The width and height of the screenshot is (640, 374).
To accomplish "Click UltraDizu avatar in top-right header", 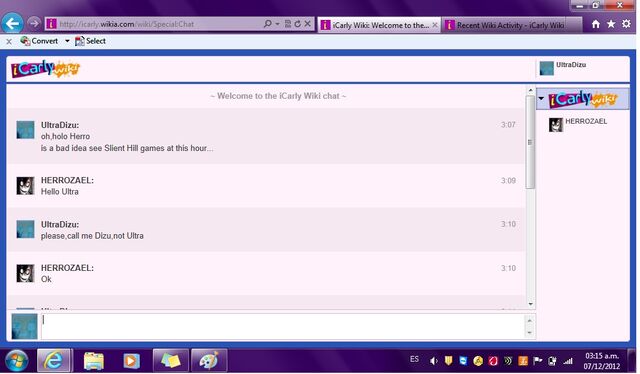I will 547,68.
